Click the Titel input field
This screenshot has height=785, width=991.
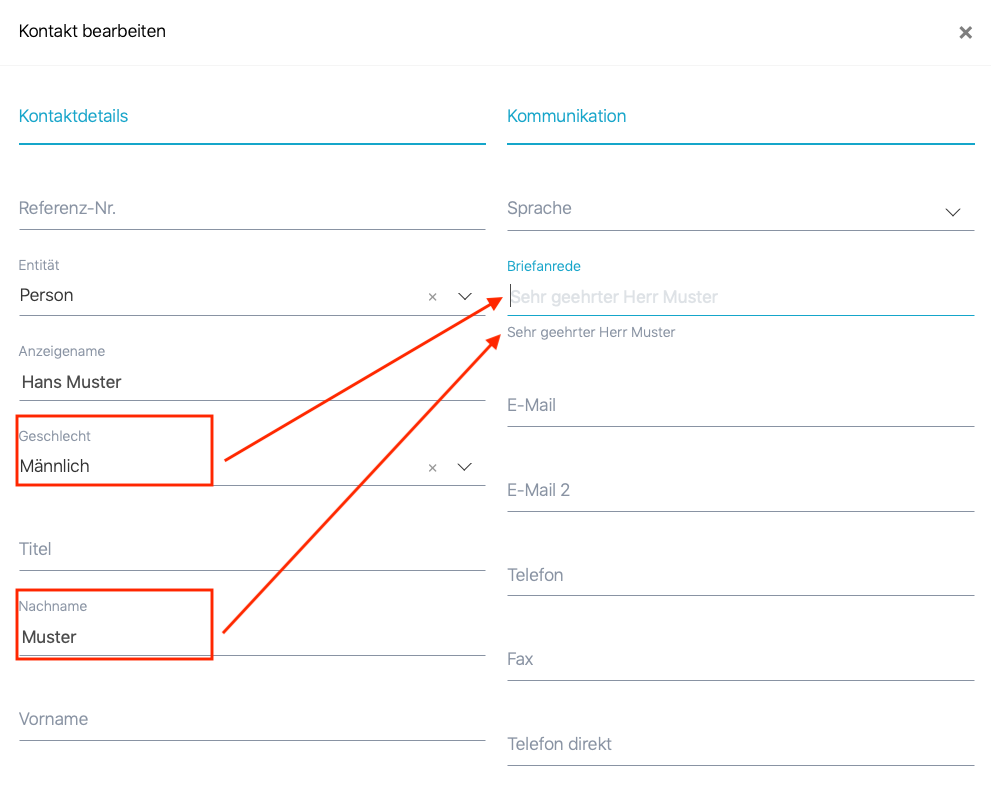(x=250, y=549)
